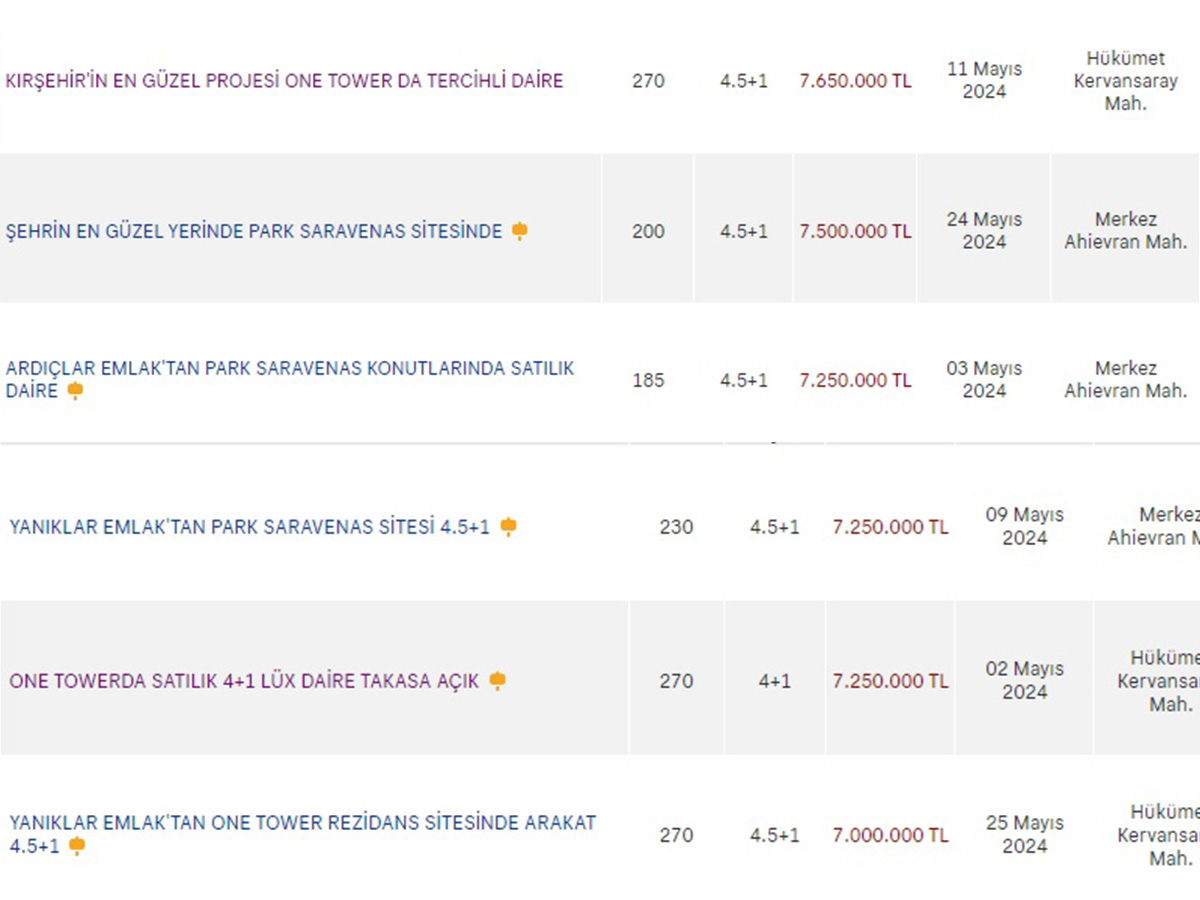Click badge icon after ONE TOWER REZİDANS ARAKAT title
The image size is (1200, 900).
77,846
